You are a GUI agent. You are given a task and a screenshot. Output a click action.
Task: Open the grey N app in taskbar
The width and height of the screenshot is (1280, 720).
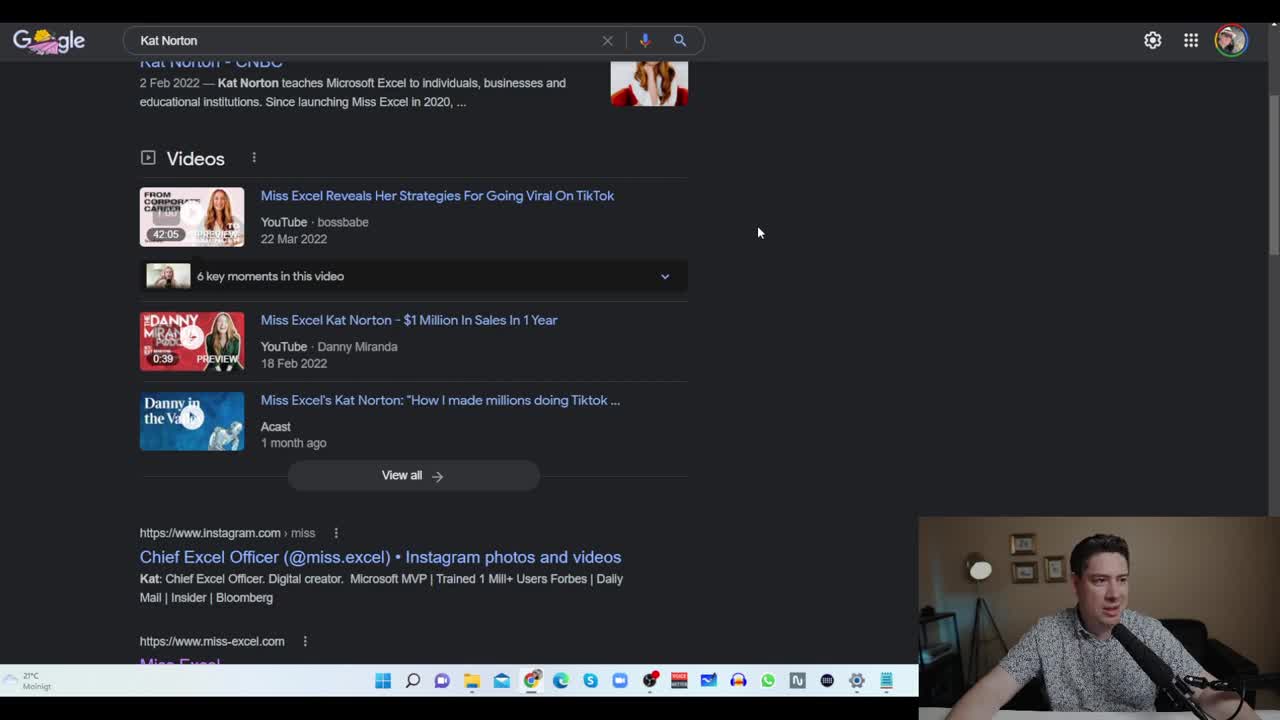797,681
